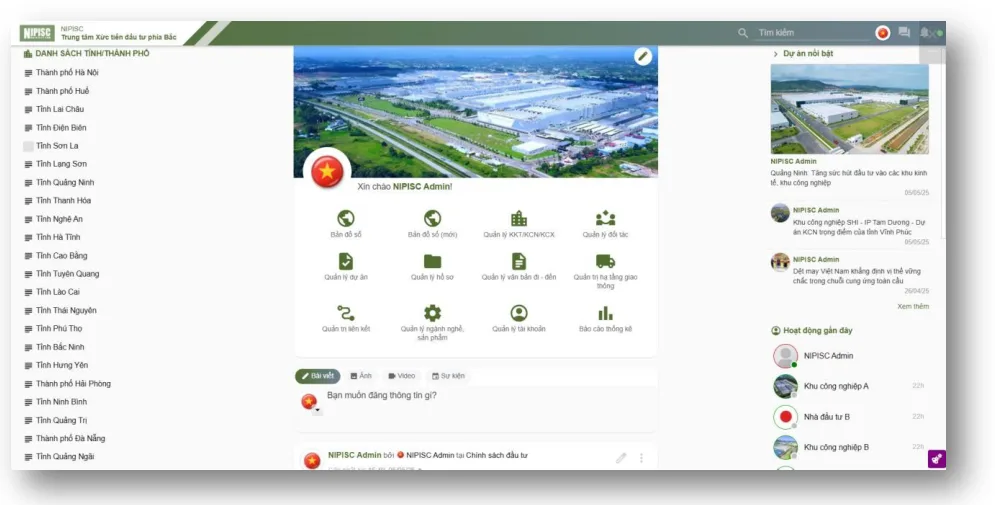Click NIPISC Admin author name on post
The image size is (995, 505).
coord(355,456)
